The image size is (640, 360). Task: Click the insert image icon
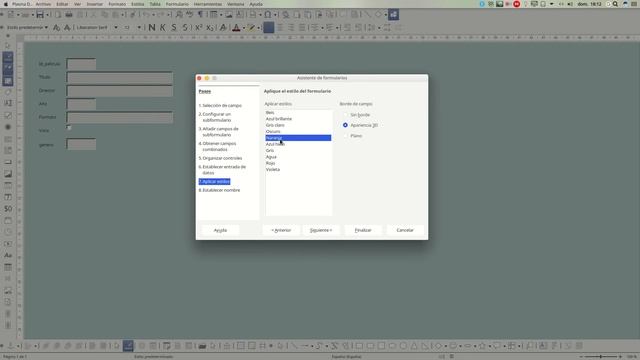point(229,15)
